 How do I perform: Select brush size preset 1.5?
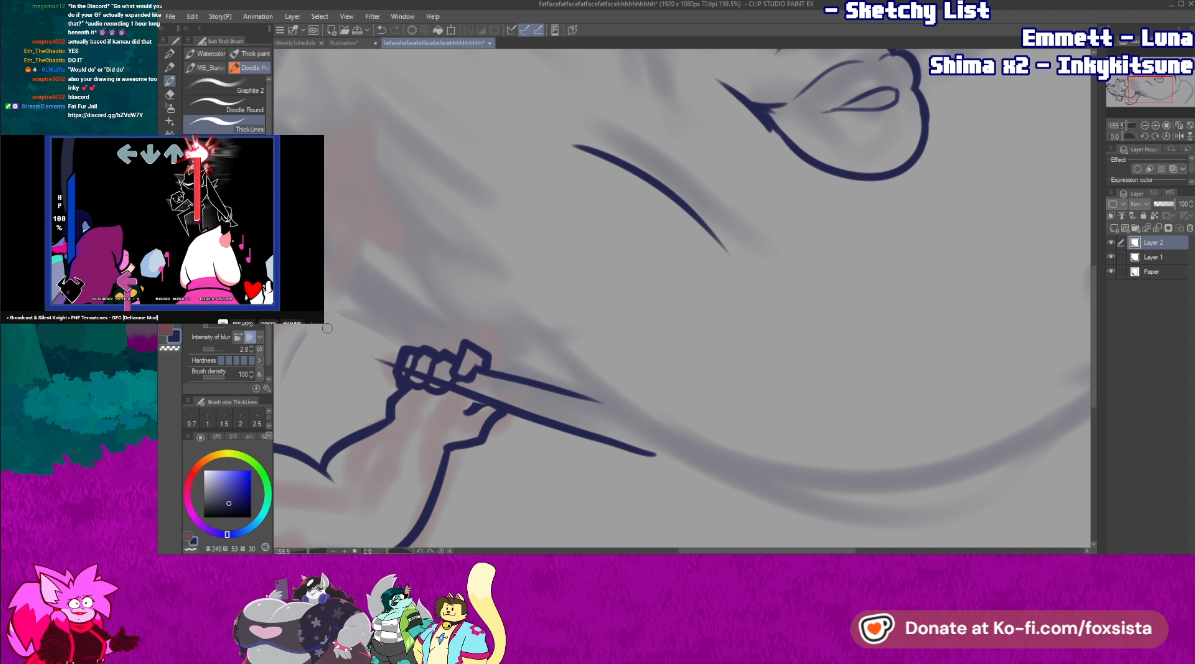(224, 420)
